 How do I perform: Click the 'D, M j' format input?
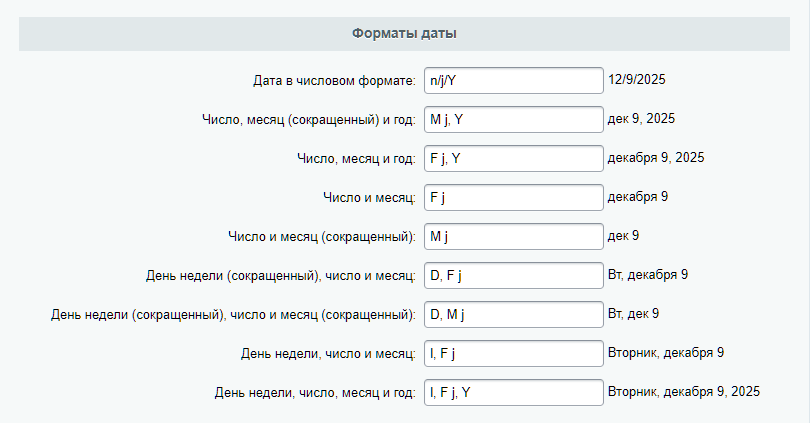tap(513, 314)
